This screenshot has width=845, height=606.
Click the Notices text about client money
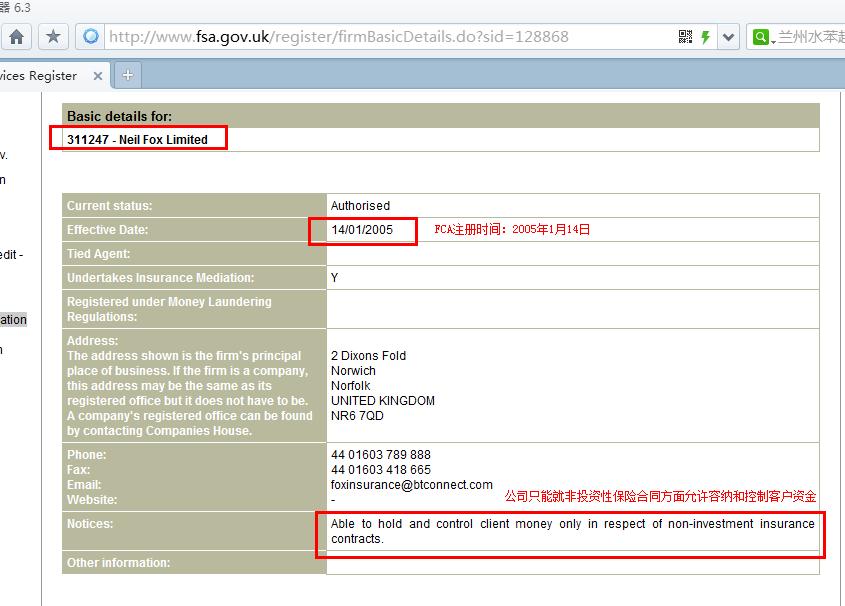(x=572, y=531)
